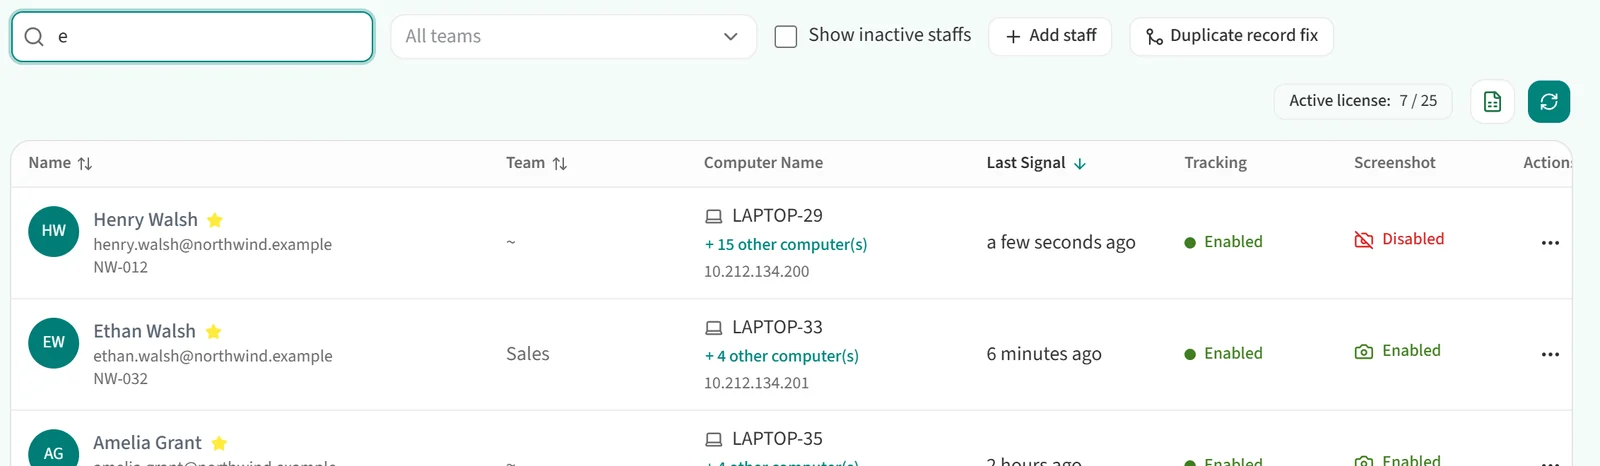Click the Computer Name column header

point(763,163)
